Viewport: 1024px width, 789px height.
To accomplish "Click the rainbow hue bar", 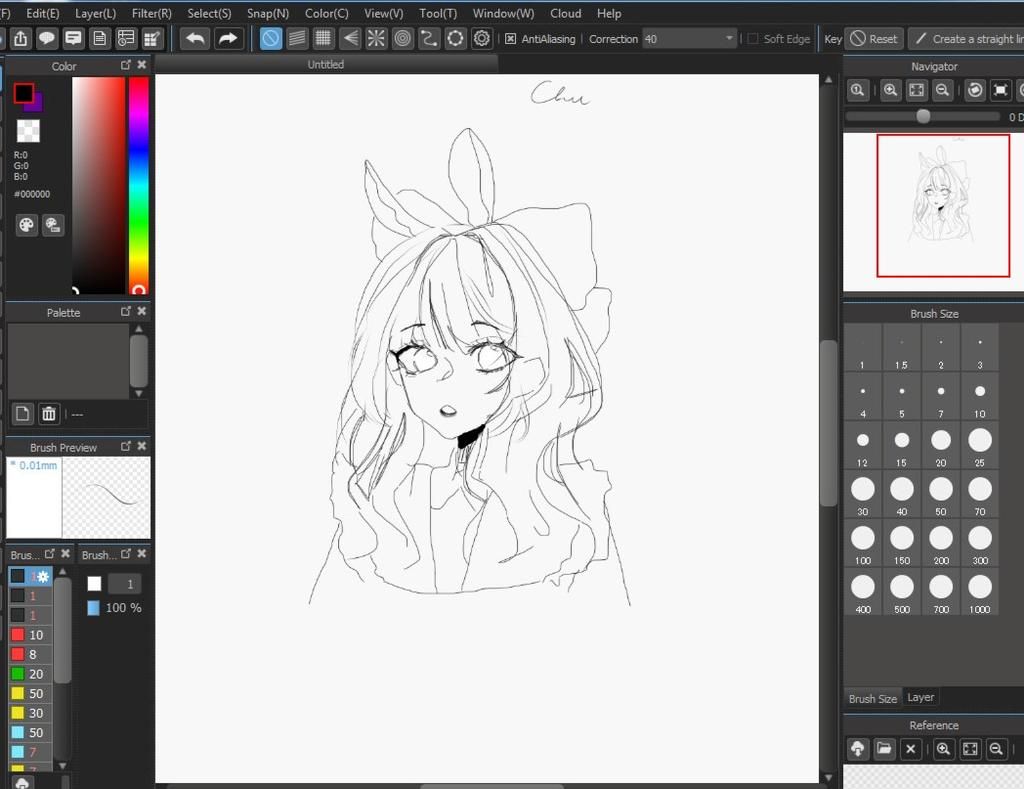I will click(x=138, y=185).
